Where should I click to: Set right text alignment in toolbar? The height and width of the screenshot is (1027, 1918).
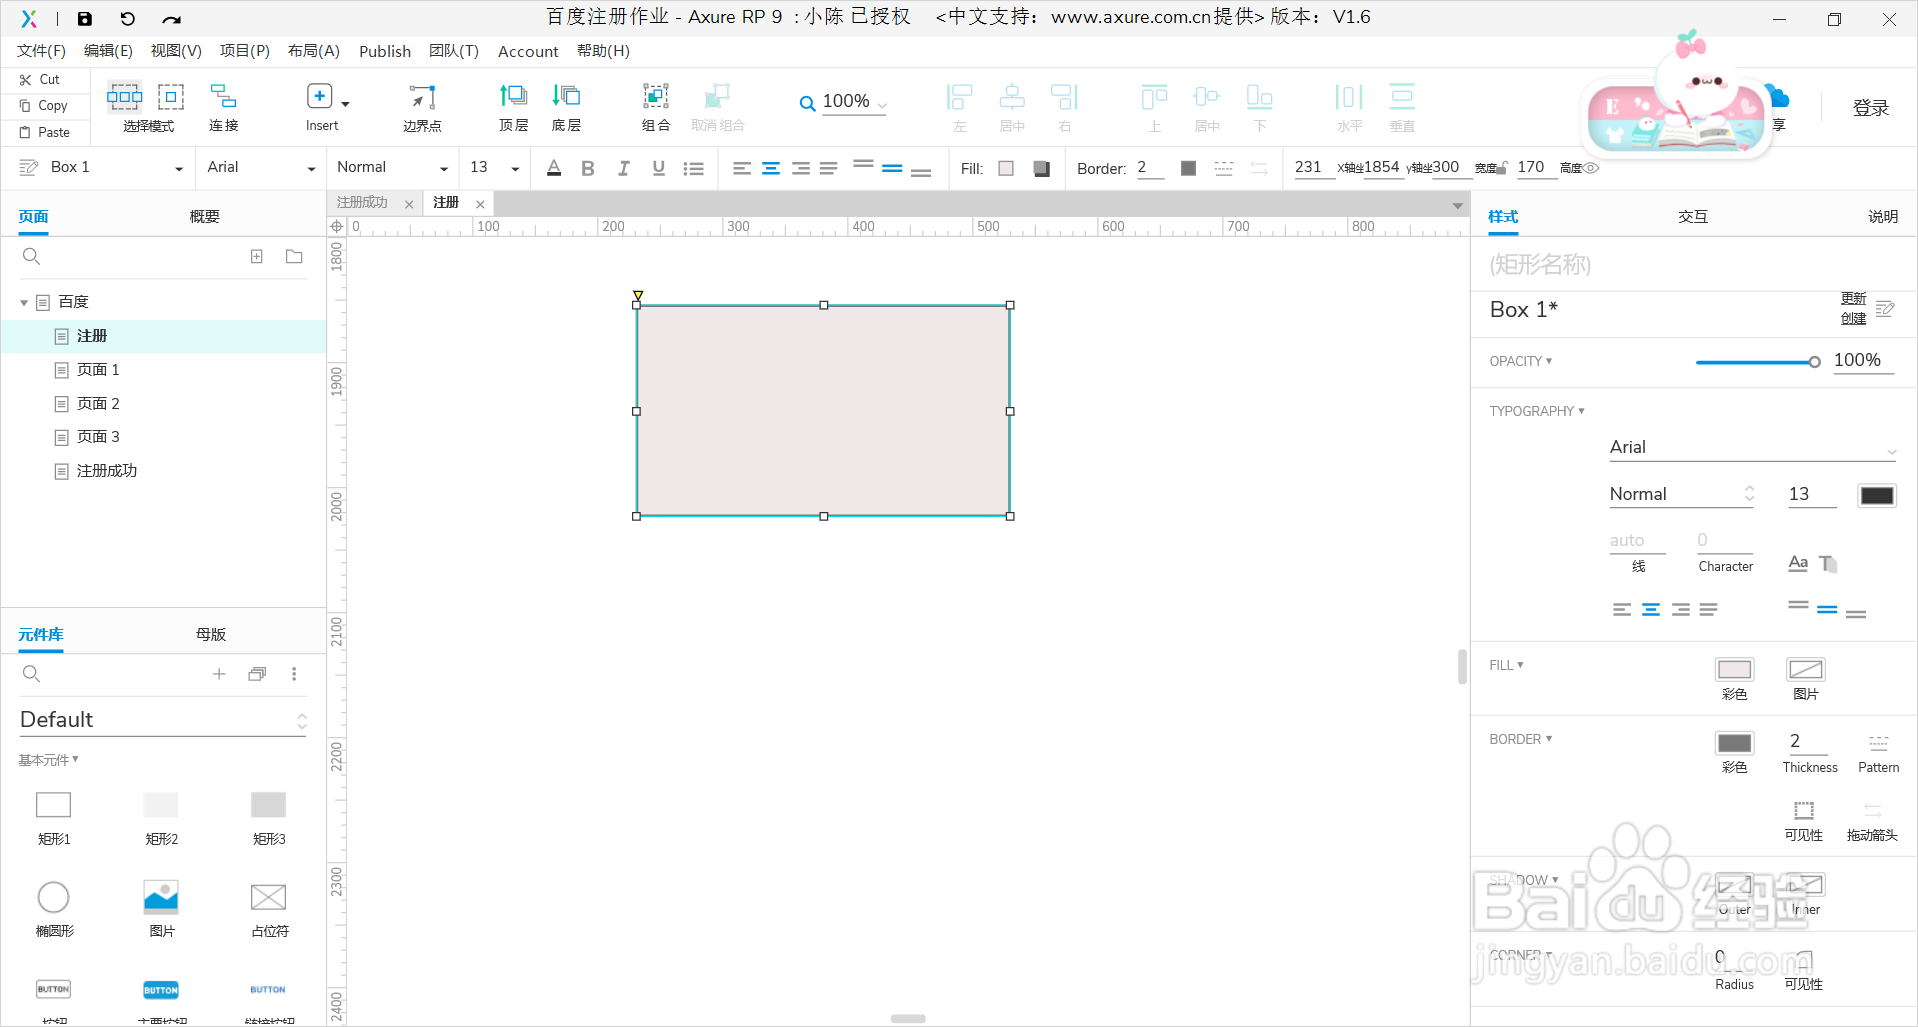pyautogui.click(x=801, y=168)
